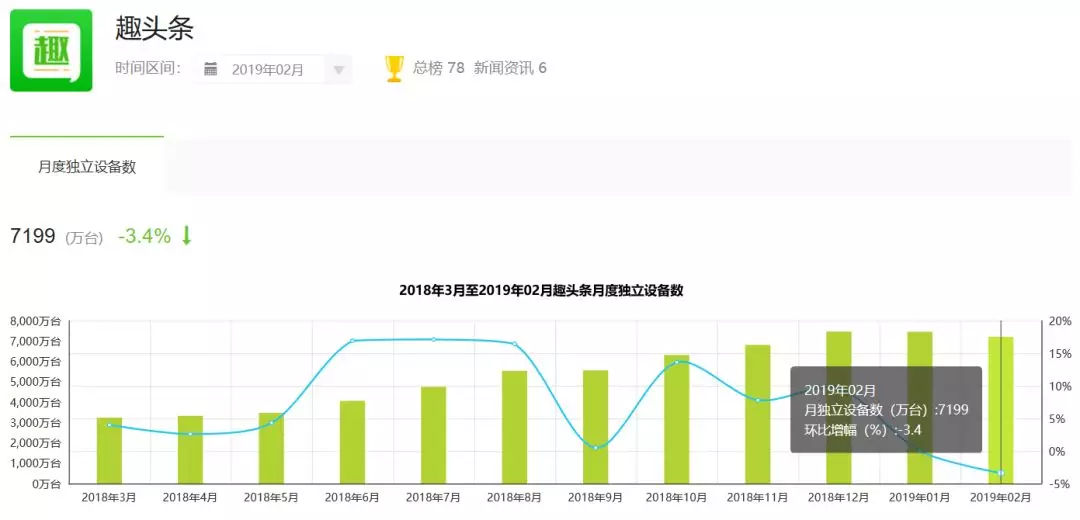Click the highlighted 2019年02月 bar
1080x520 pixels.
coord(1001,410)
